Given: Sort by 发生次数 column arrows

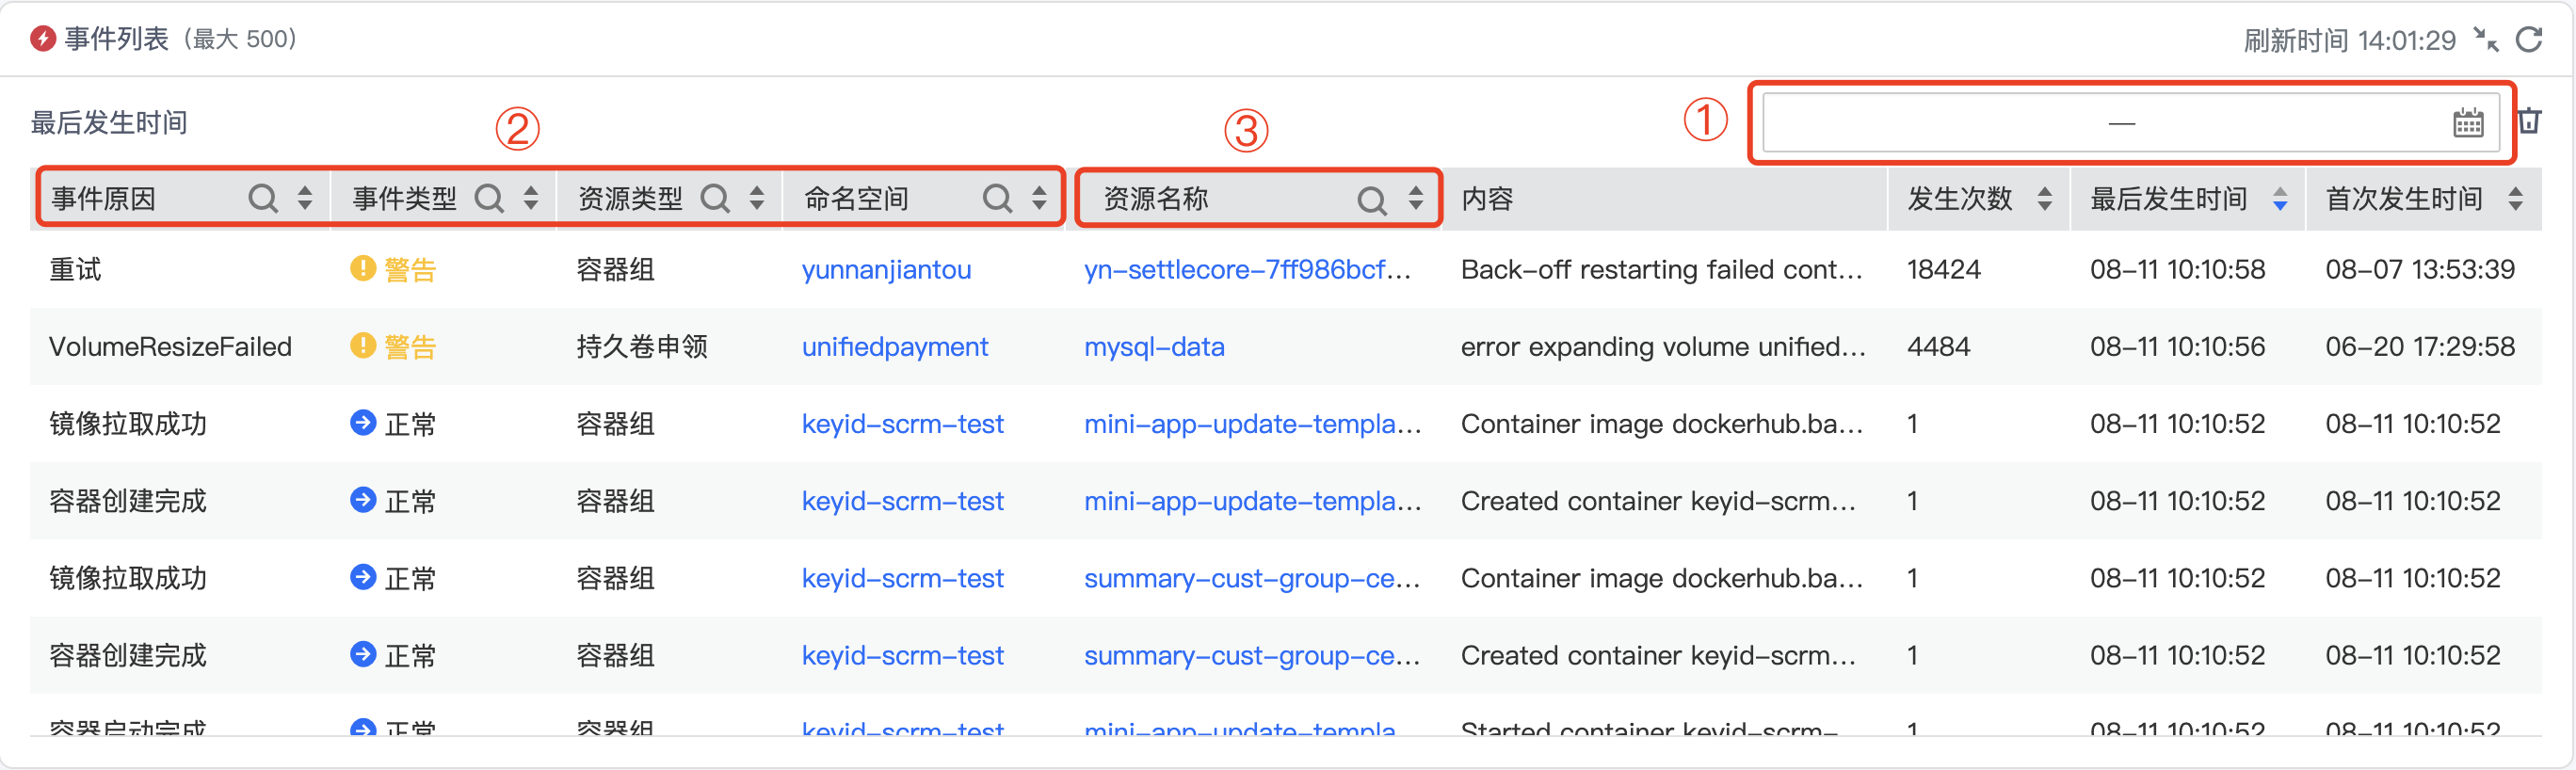Looking at the screenshot, I should tap(2045, 199).
